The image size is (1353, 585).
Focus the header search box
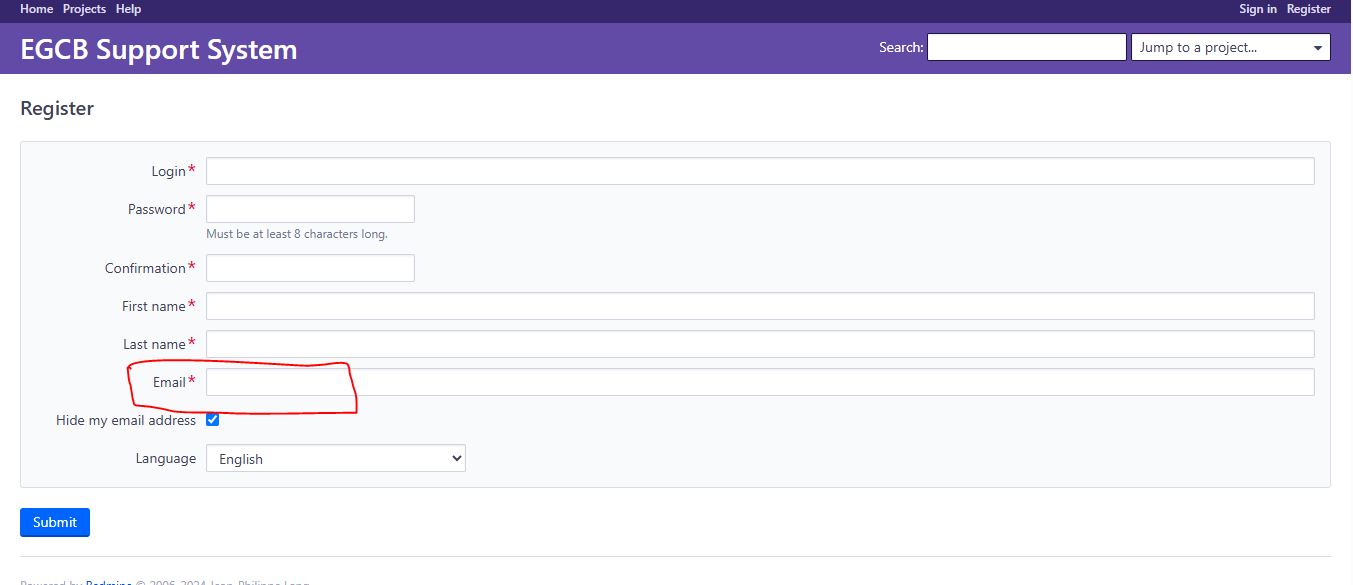click(1026, 47)
